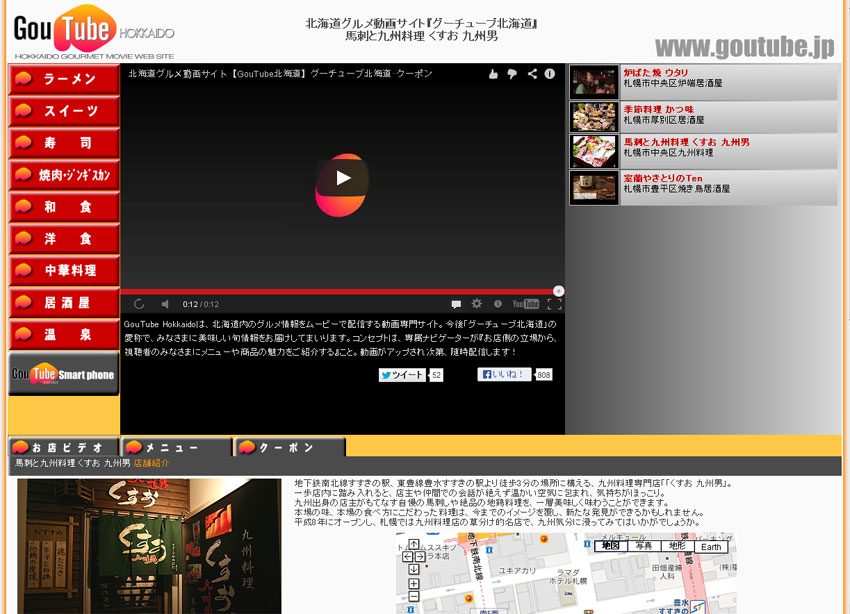Open the video info icon
850x614 pixels.
550,74
